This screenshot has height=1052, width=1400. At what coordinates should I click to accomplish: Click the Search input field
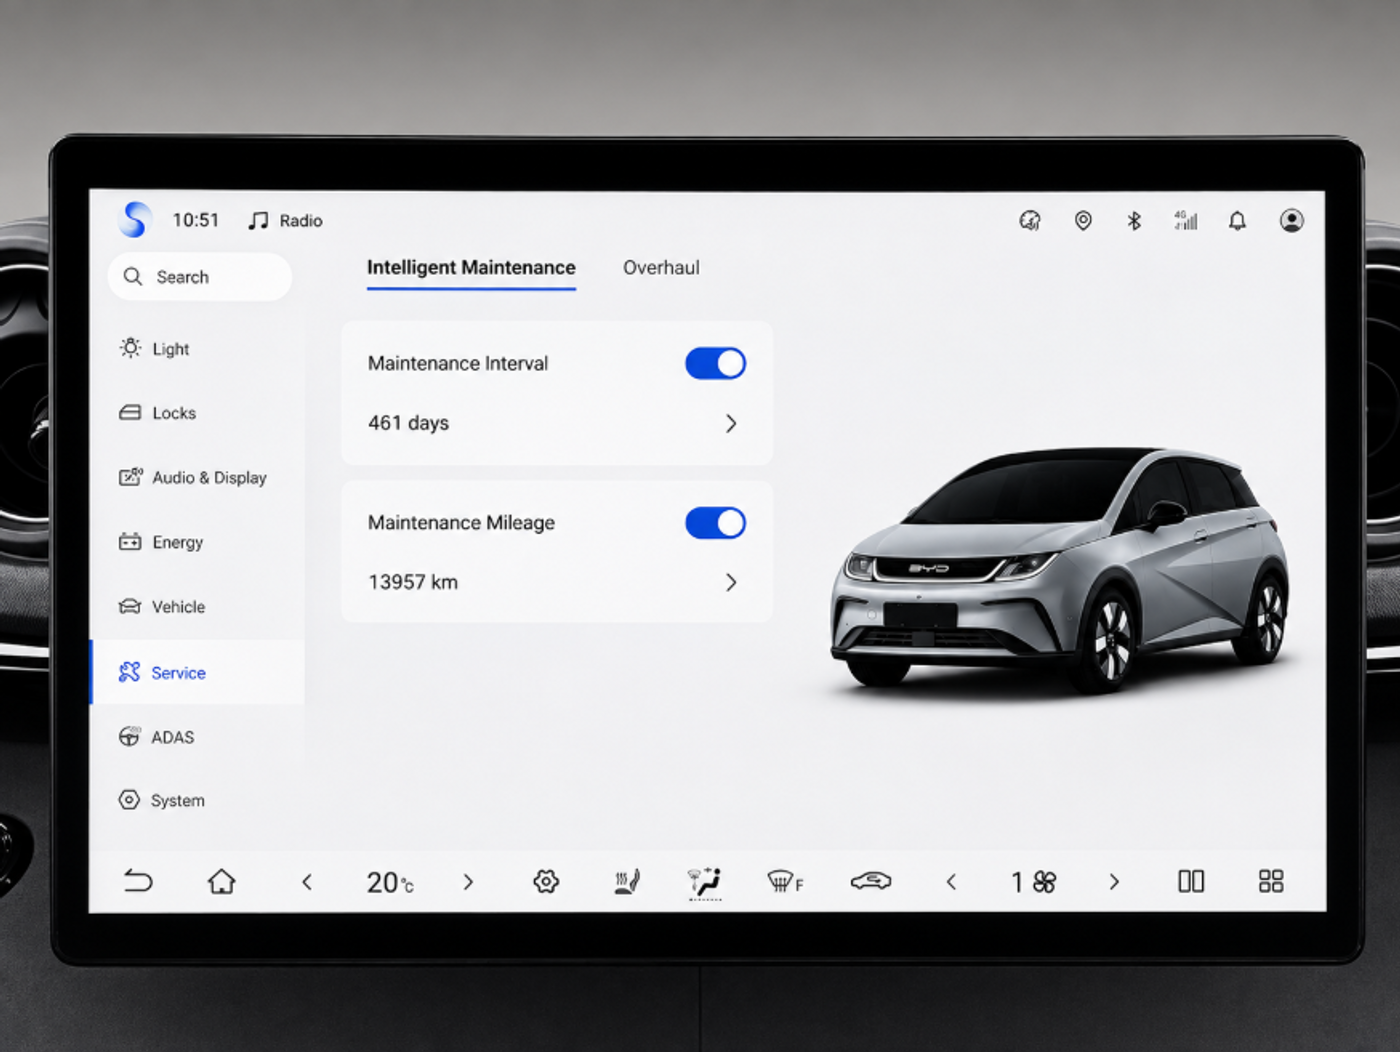200,277
